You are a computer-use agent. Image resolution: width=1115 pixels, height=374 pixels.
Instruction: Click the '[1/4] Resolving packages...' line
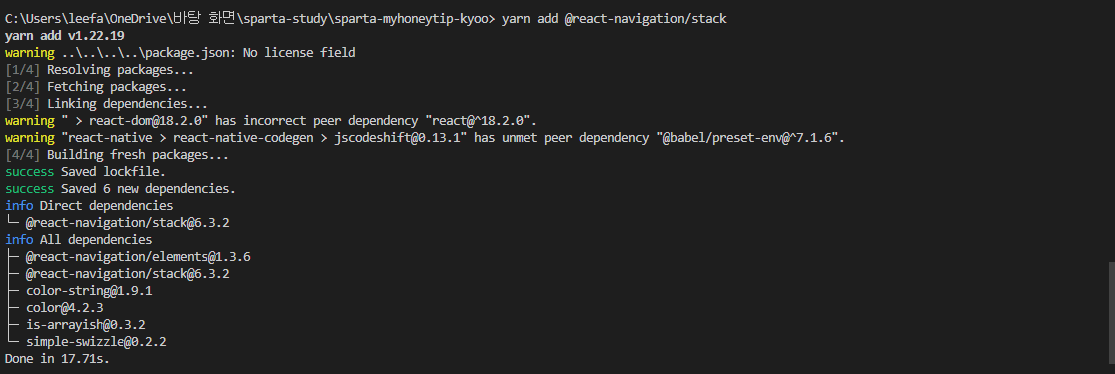coord(100,70)
